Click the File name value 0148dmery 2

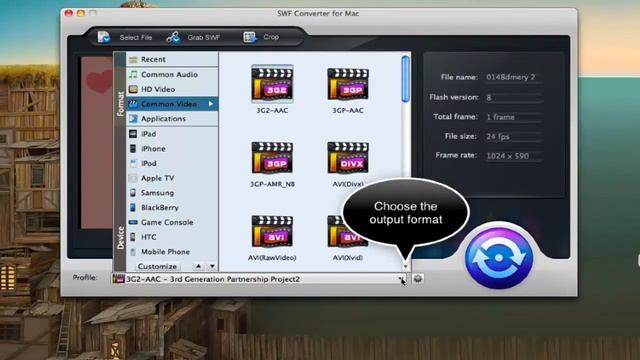tap(510, 77)
